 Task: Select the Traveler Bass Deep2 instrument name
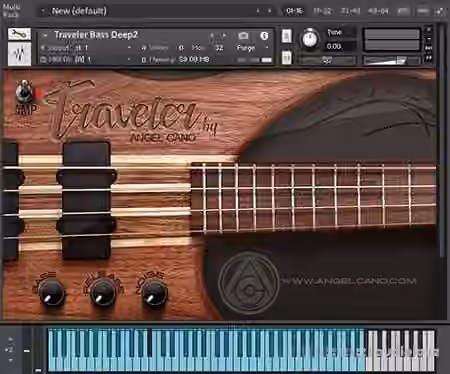point(96,35)
